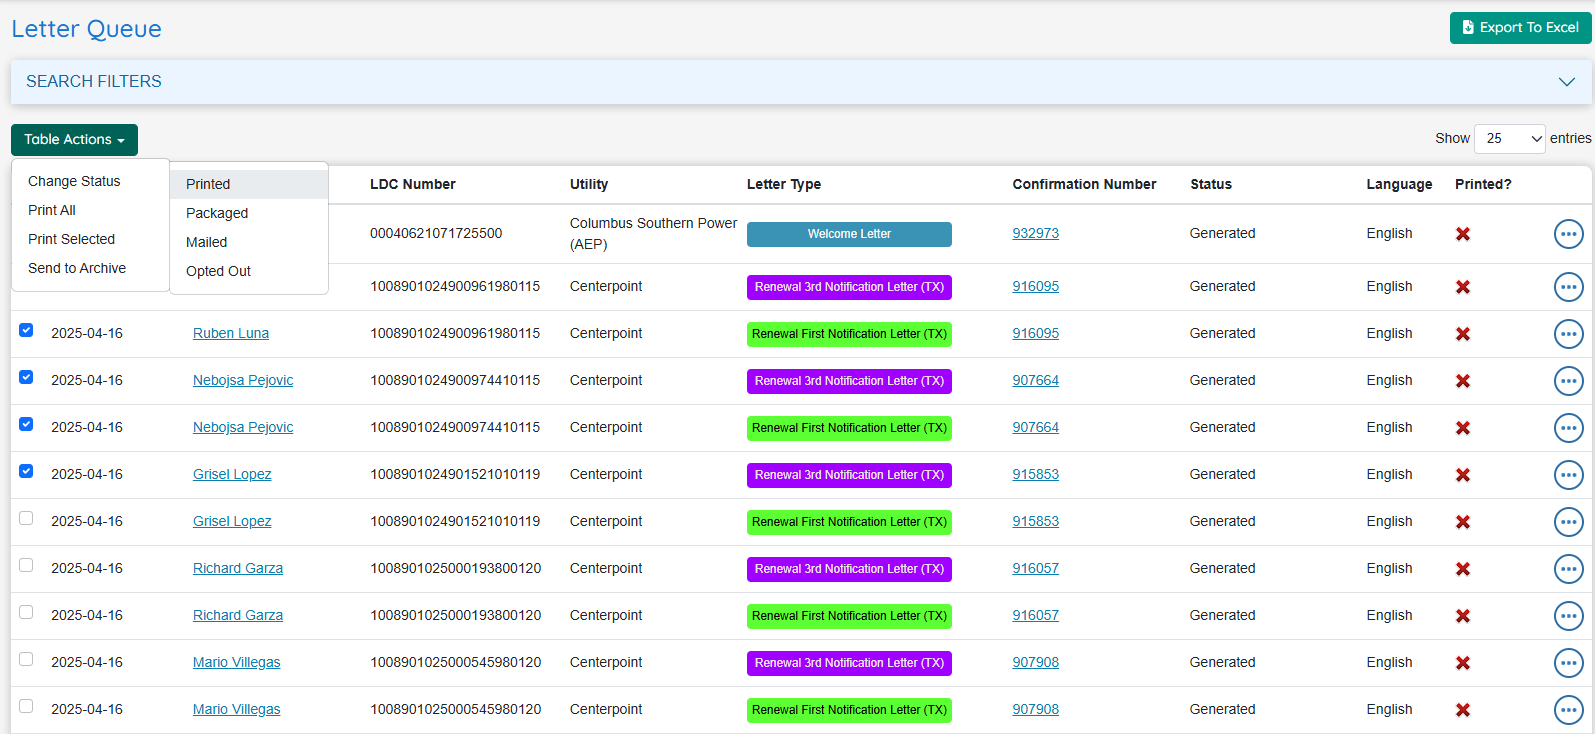This screenshot has width=1595, height=734.
Task: Click the blue Welcome Letter badge
Action: (x=849, y=234)
